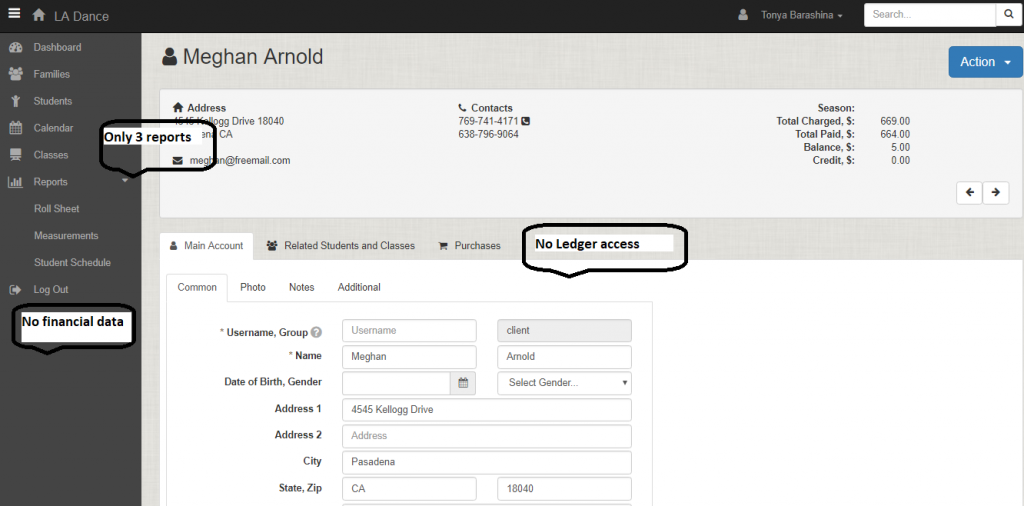1024x506 pixels.
Task: Click the Username help question icon
Action: (316, 332)
